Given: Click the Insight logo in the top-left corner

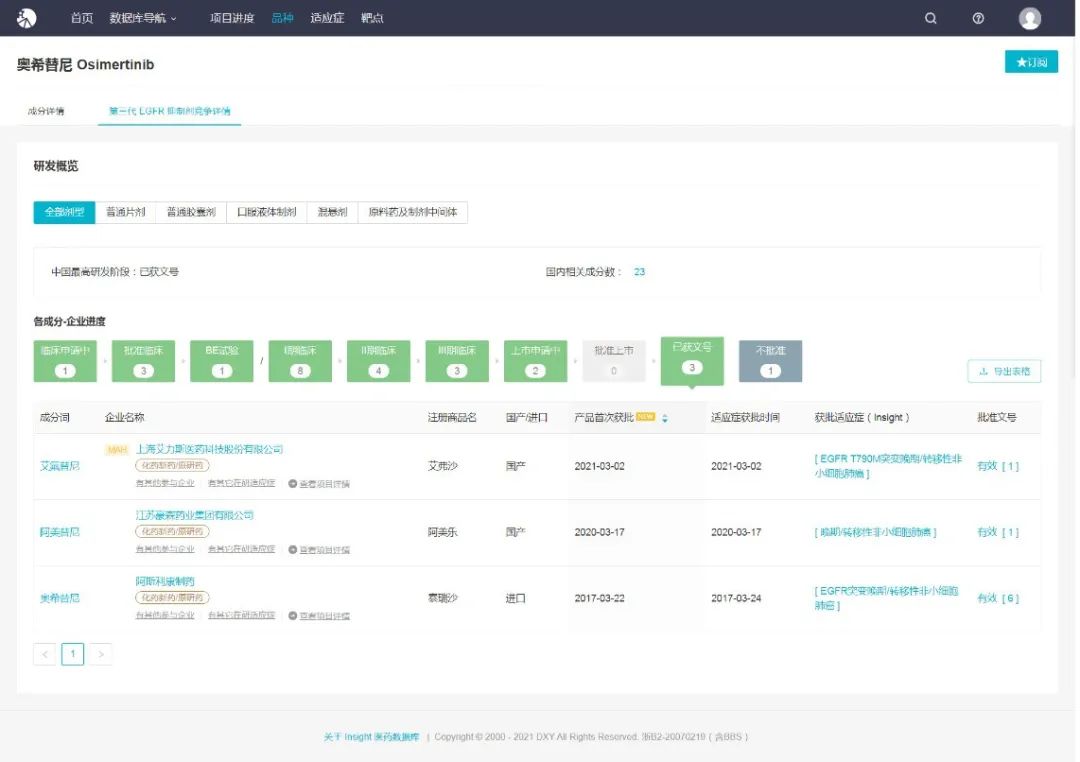Looking at the screenshot, I should pos(27,18).
